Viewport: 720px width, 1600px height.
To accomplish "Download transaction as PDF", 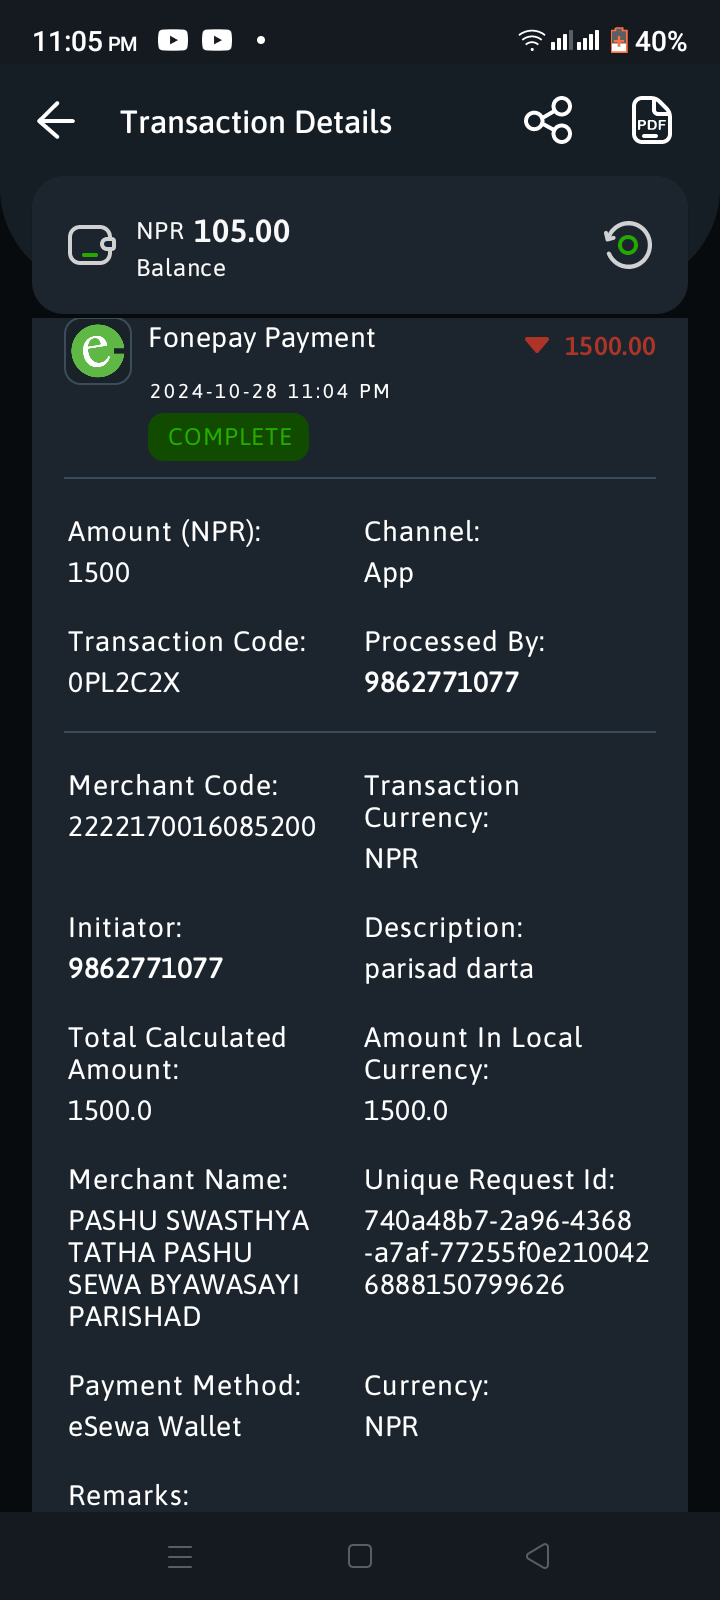I will pos(651,121).
